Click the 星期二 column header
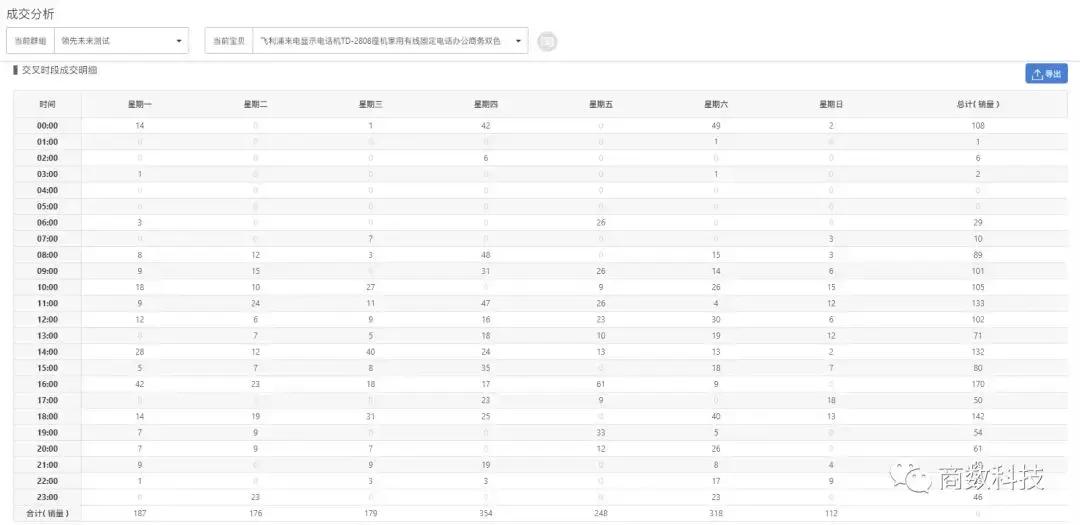The height and width of the screenshot is (525, 1080). pyautogui.click(x=255, y=105)
